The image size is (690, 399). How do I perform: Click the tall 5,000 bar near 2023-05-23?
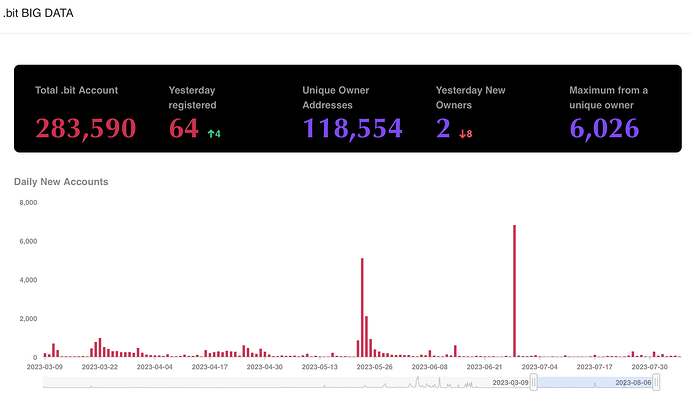coord(362,307)
